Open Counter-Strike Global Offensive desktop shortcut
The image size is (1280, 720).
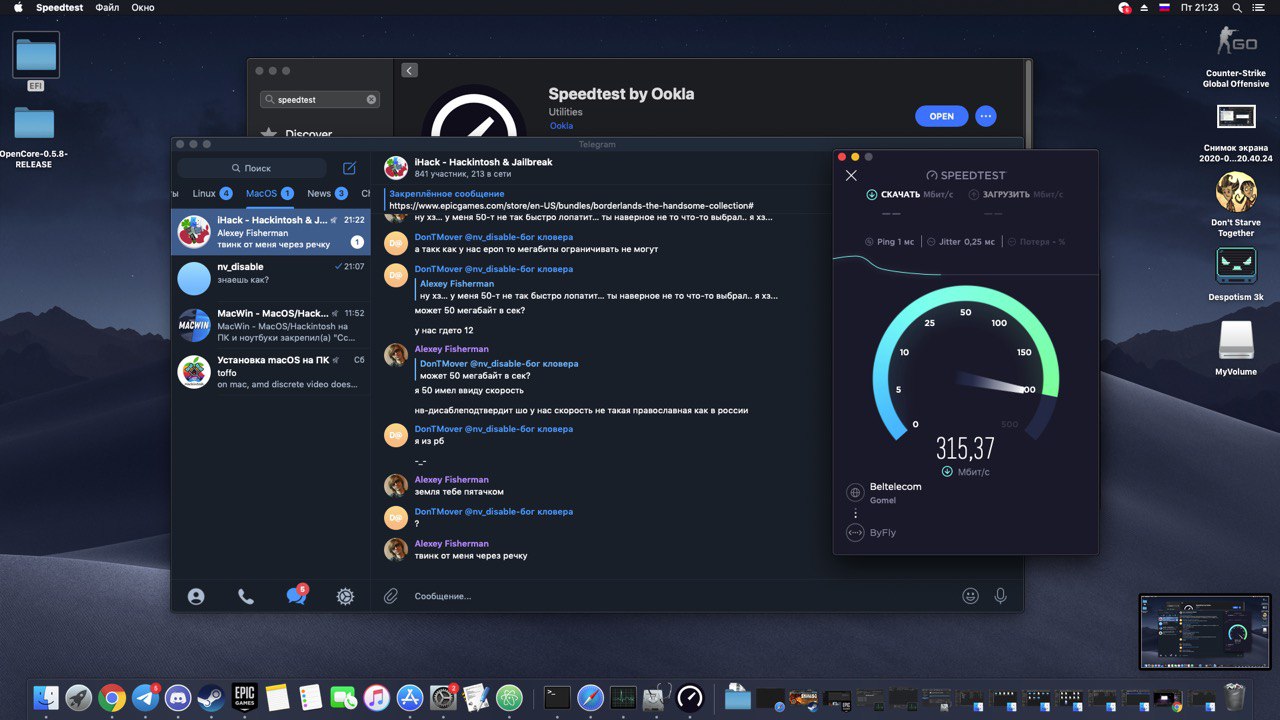pos(1236,42)
